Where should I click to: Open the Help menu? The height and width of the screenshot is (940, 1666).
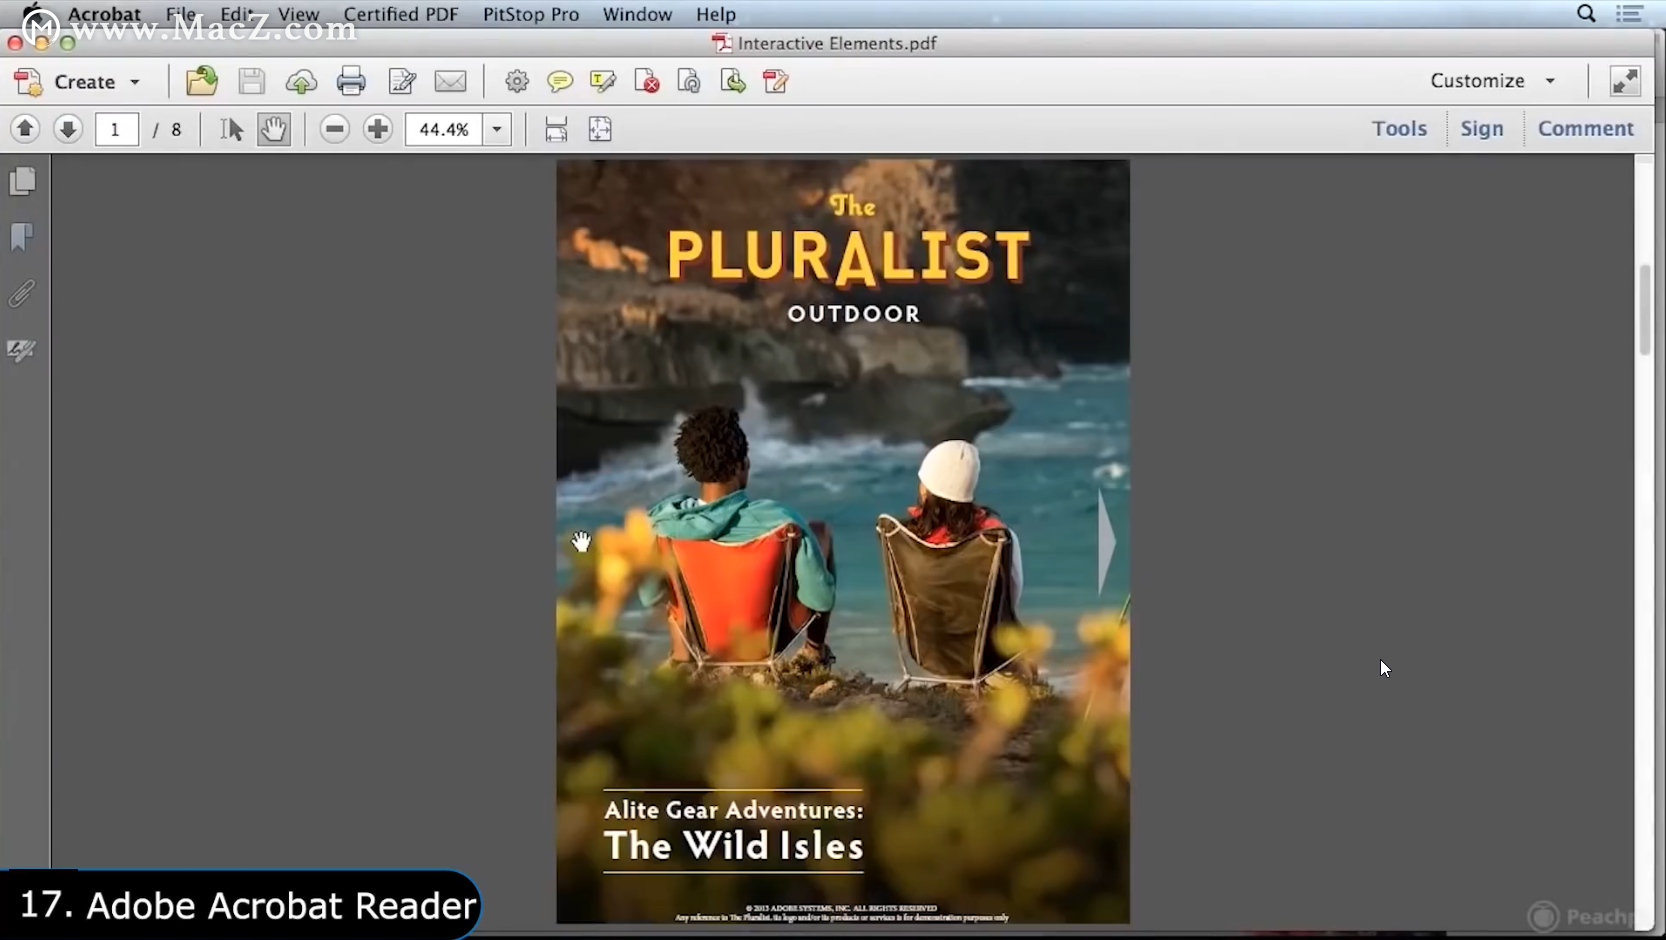coord(716,14)
